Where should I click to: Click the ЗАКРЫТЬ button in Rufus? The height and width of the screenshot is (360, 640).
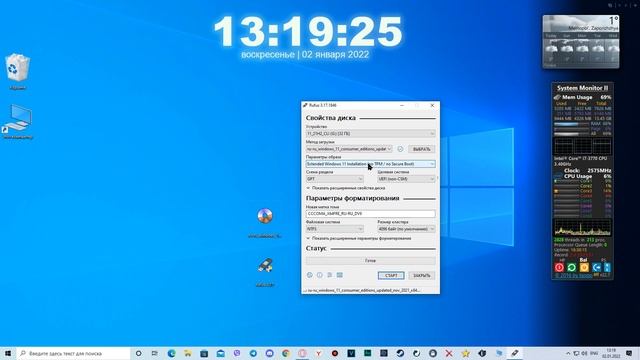pyautogui.click(x=422, y=276)
